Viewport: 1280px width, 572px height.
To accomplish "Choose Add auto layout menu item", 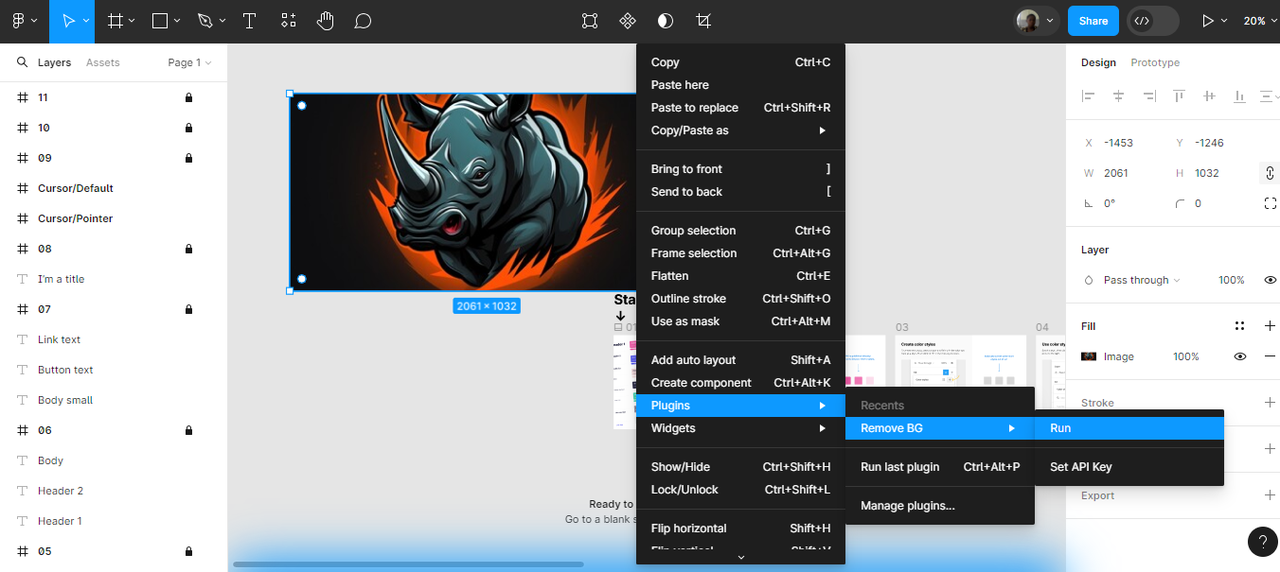I will pyautogui.click(x=741, y=360).
